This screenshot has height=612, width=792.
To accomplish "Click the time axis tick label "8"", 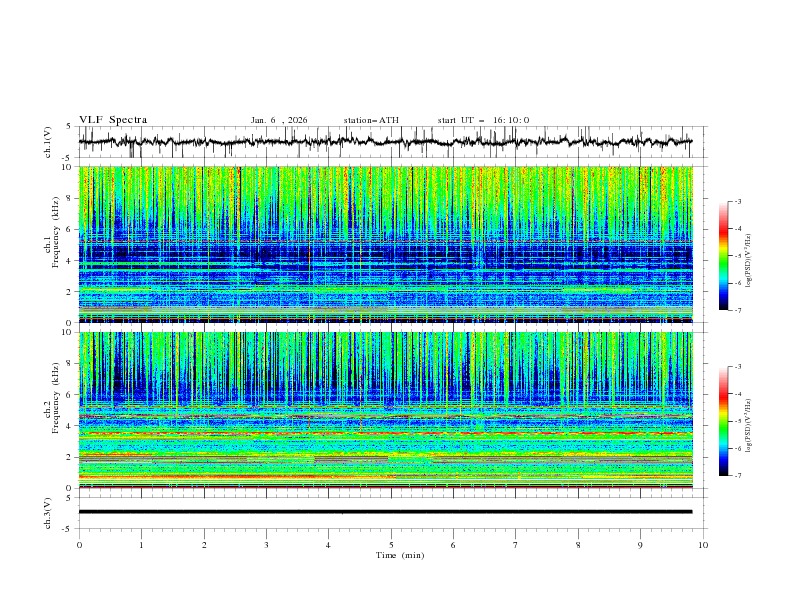I will click(x=578, y=545).
